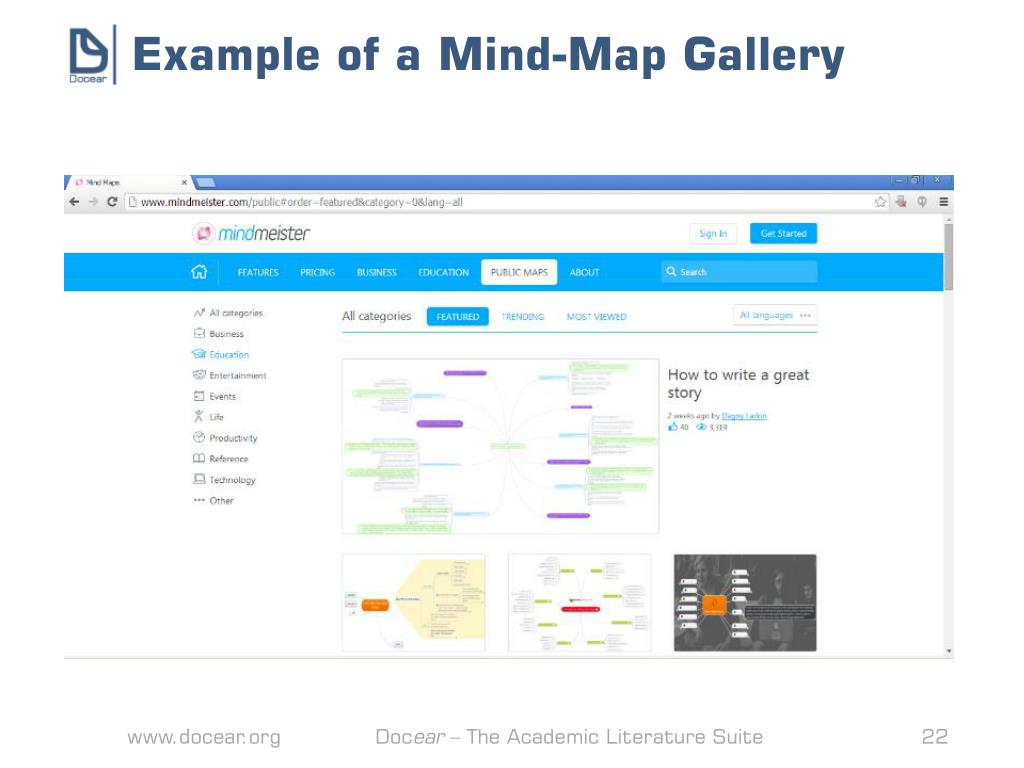Reload the page with refresh icon

coord(112,202)
